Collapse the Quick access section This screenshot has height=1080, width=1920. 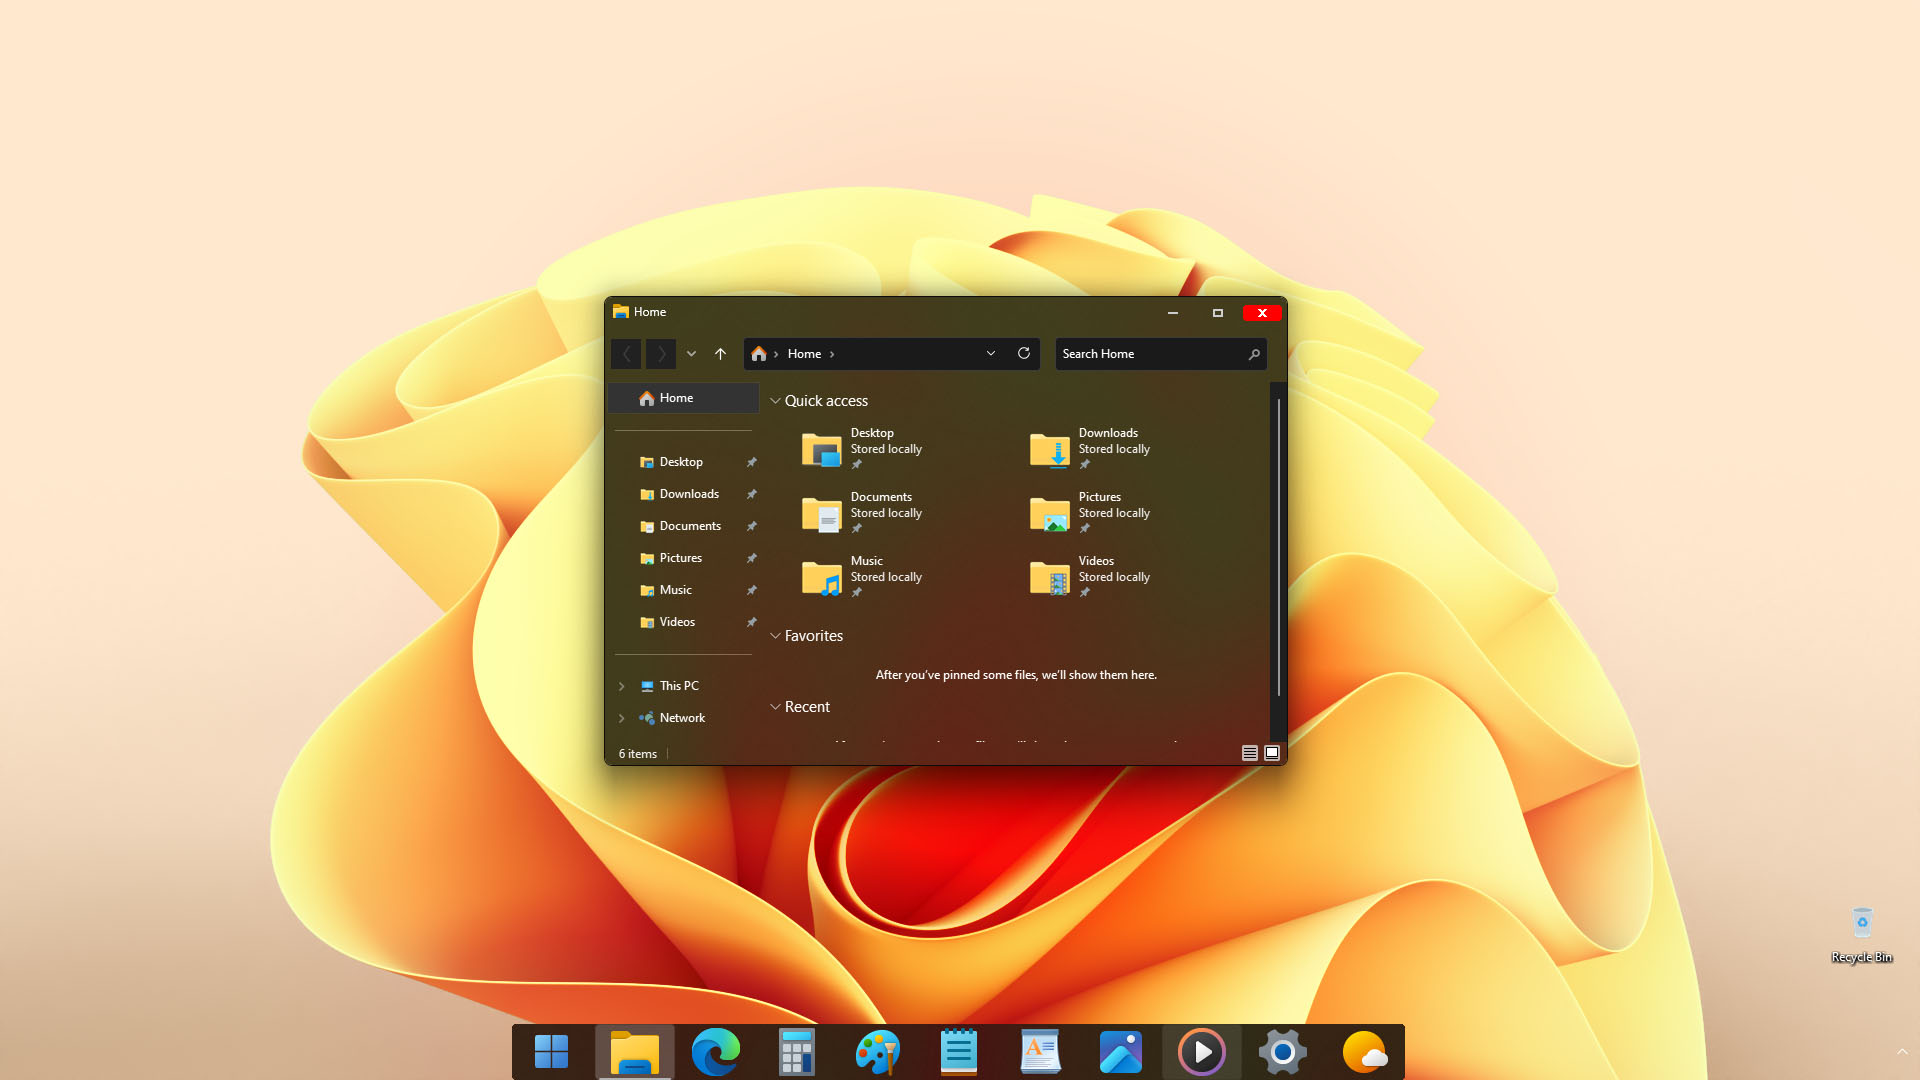click(776, 400)
